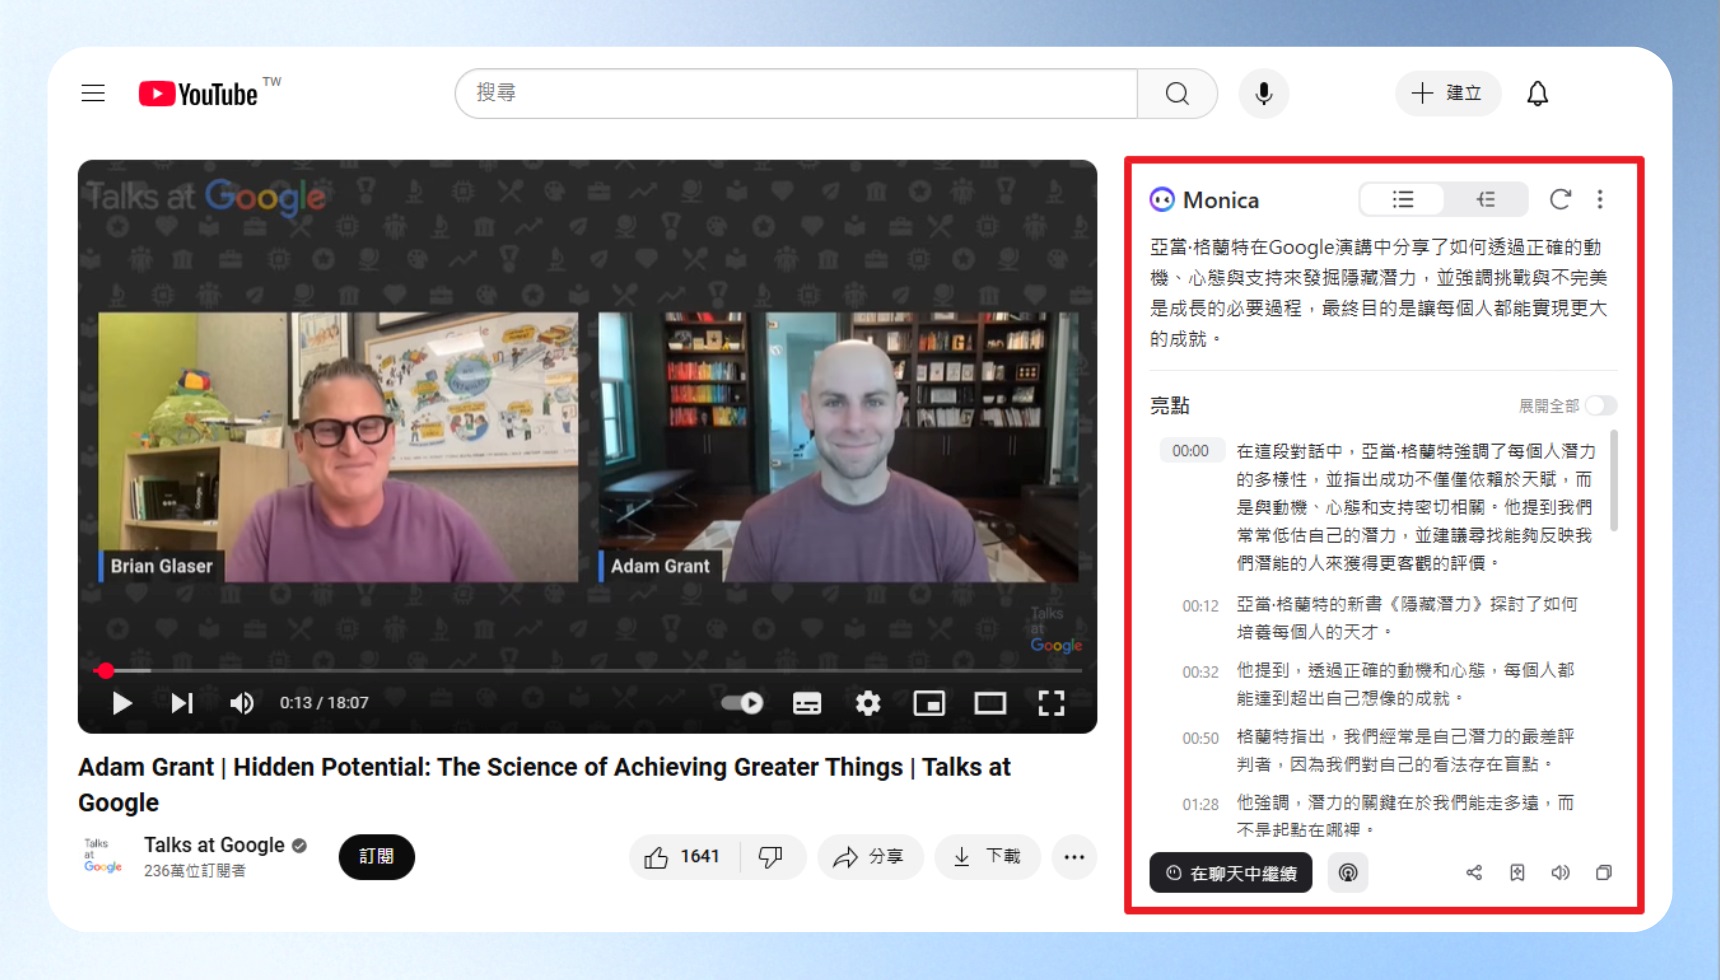1720x980 pixels.
Task: Click the video title text
Action: coord(545,785)
